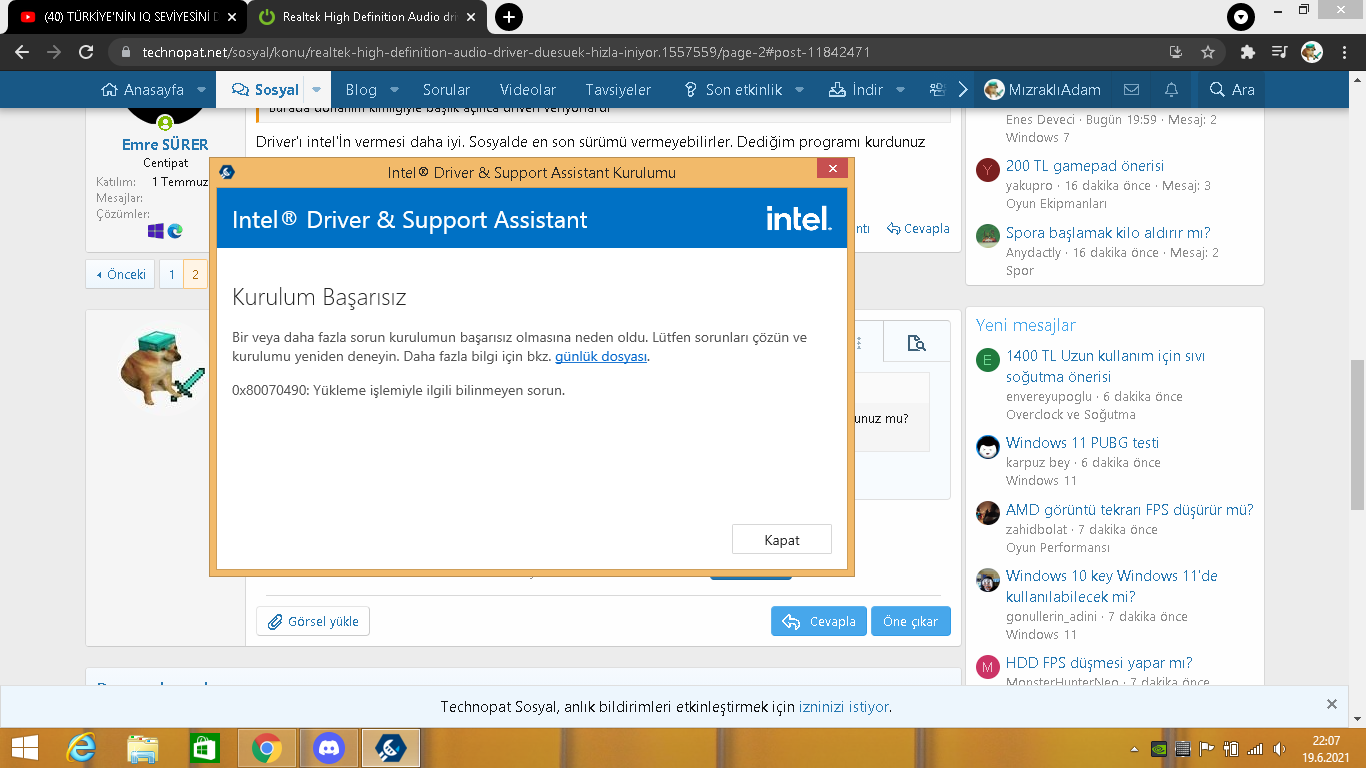Open the günlük dosyası log link

point(601,356)
